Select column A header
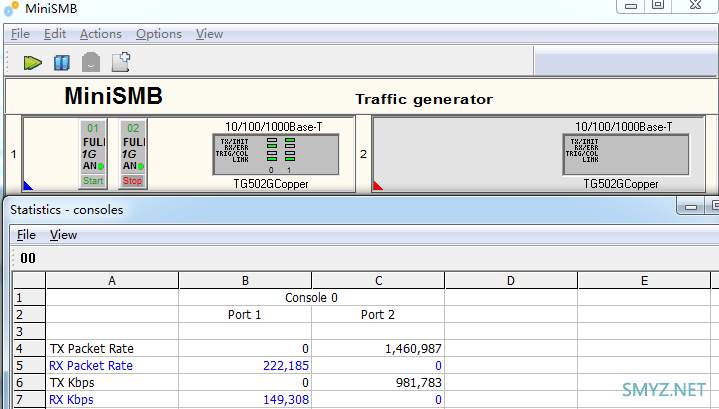 click(x=112, y=281)
